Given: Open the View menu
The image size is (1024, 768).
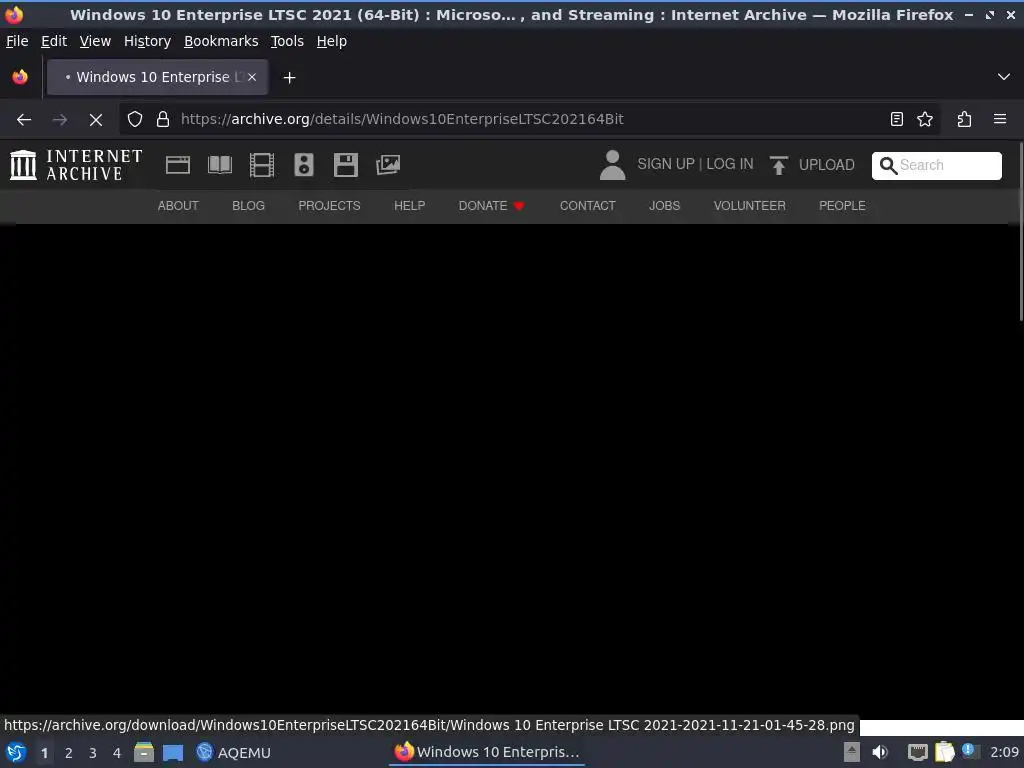Looking at the screenshot, I should (95, 41).
